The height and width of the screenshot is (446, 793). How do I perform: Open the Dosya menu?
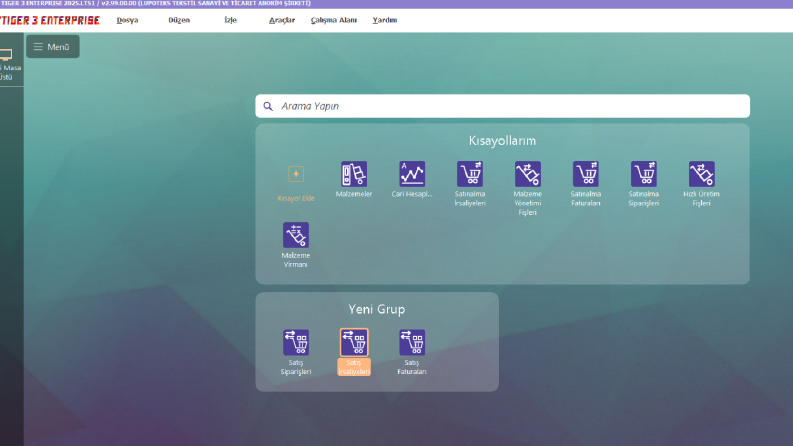(127, 20)
